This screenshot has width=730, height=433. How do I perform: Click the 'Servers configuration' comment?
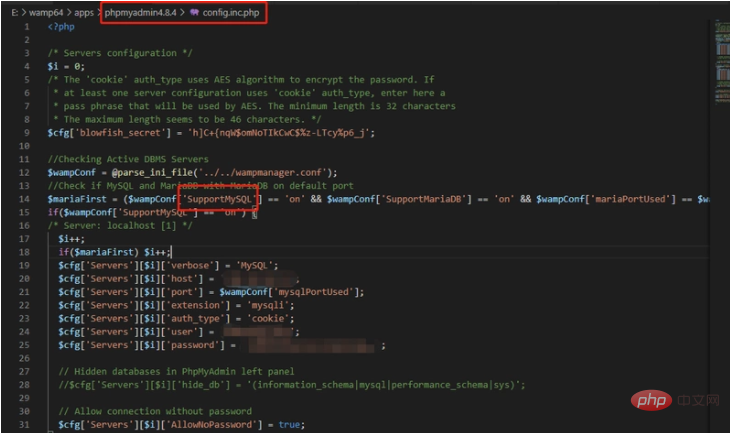(x=120, y=53)
